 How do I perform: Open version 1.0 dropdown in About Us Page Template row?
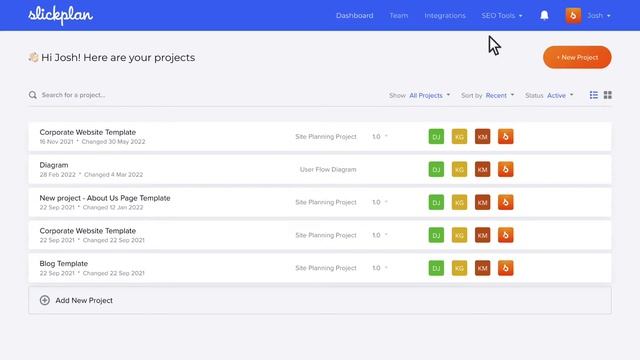(380, 202)
